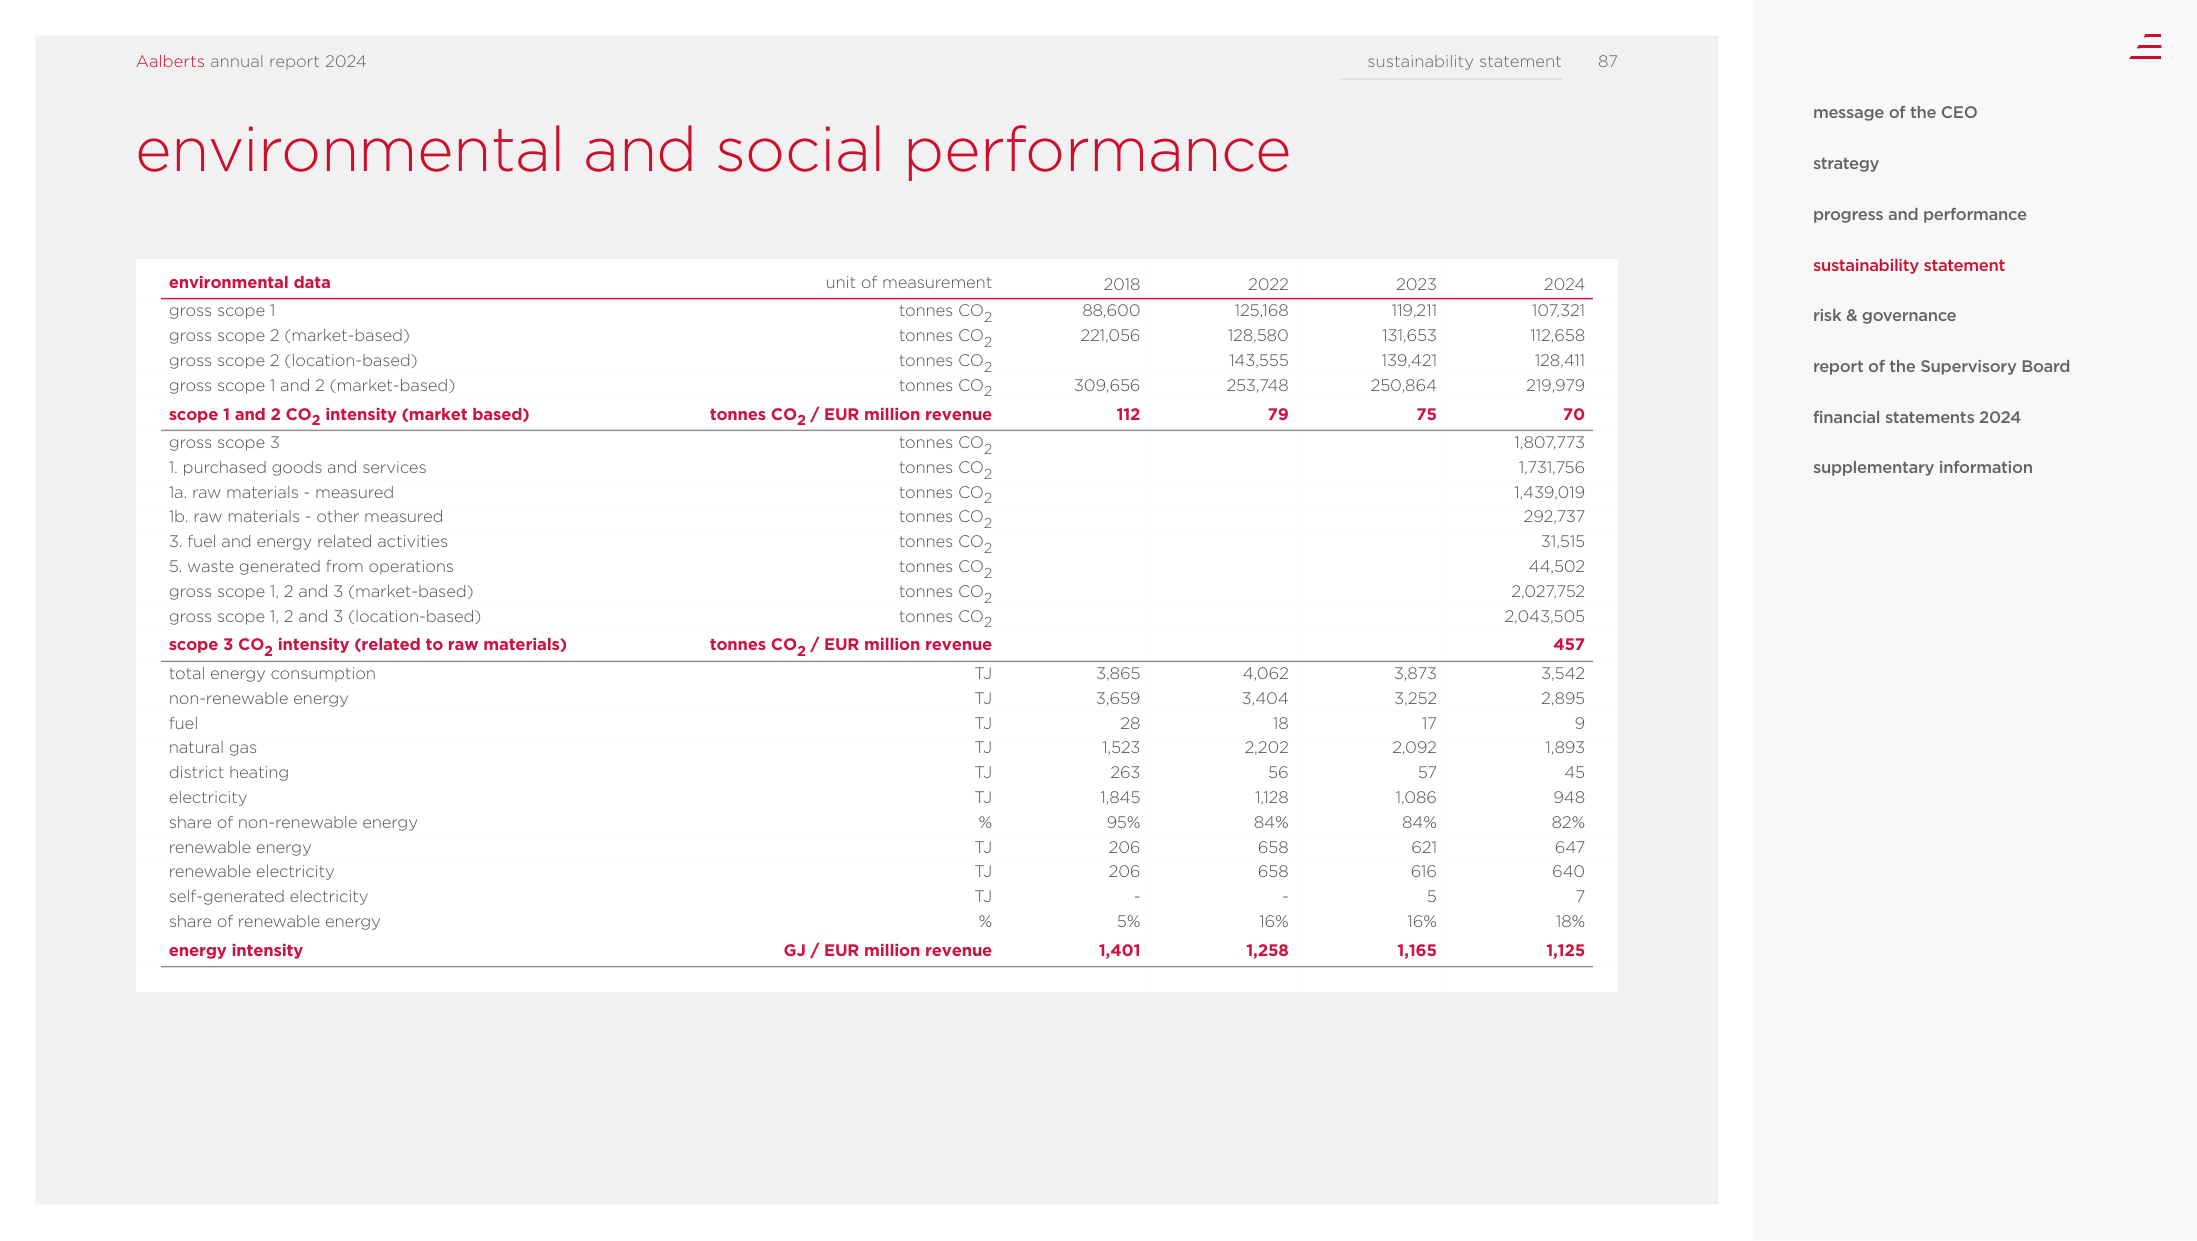Click scope 1 and 2 CO2 intensity row
The height and width of the screenshot is (1241, 2197).
click(x=876, y=414)
